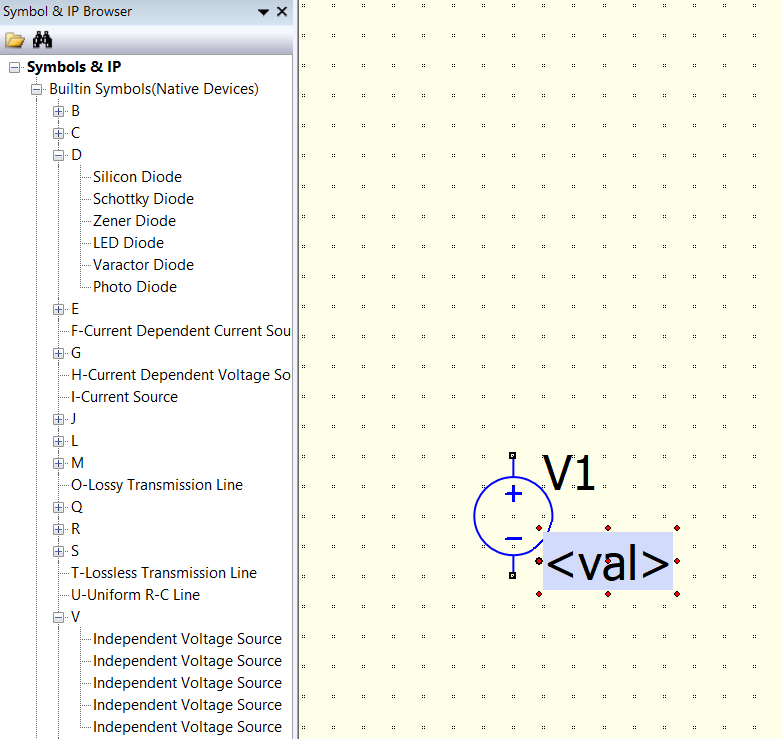Collapse the Symbols & IP root node

click(15, 67)
